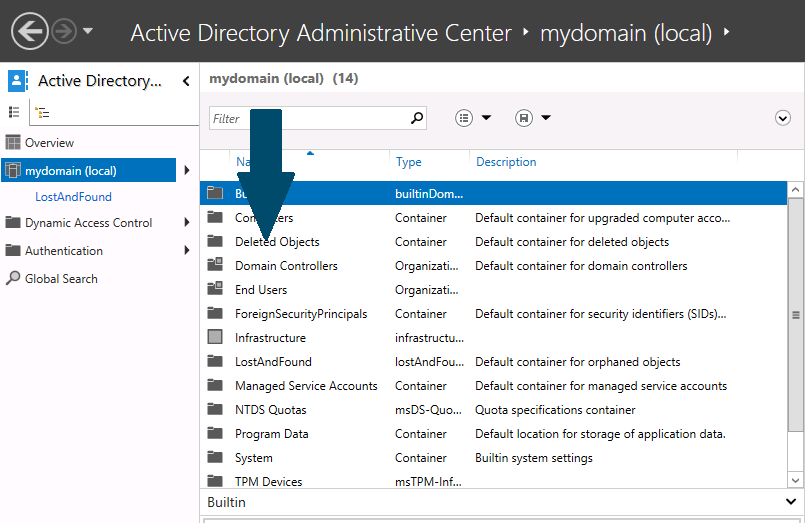Viewport: 805px width, 523px height.
Task: Select the TPM Devices row
Action: coord(493,481)
